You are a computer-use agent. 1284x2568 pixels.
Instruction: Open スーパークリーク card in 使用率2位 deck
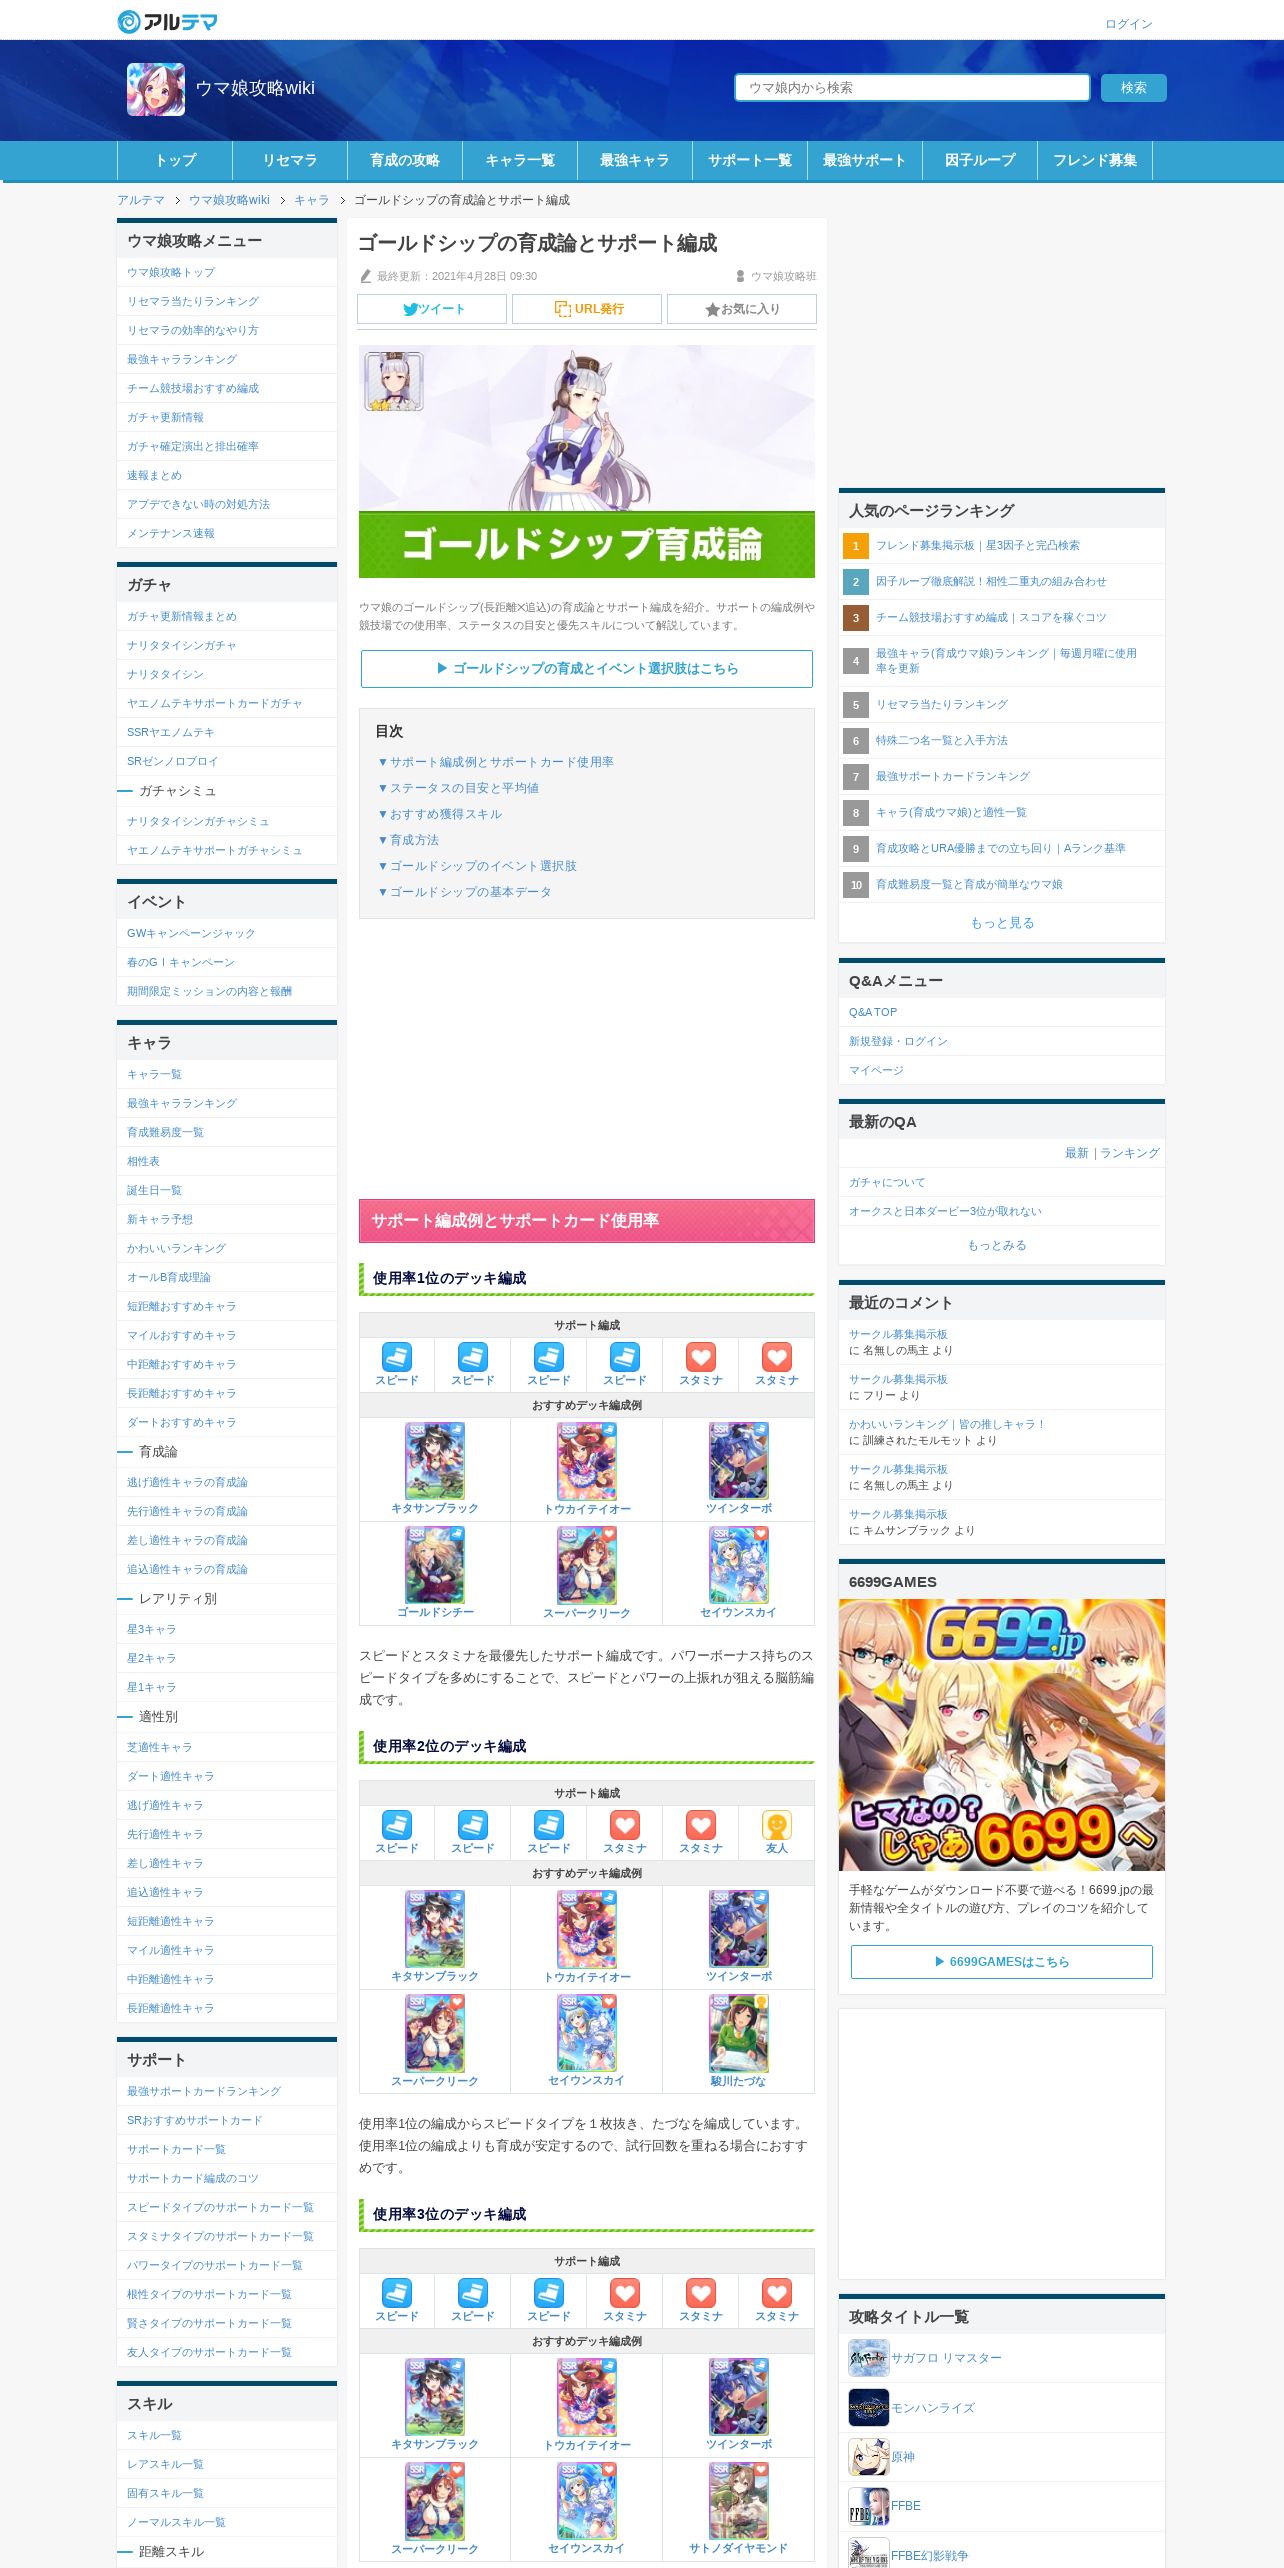(435, 2033)
